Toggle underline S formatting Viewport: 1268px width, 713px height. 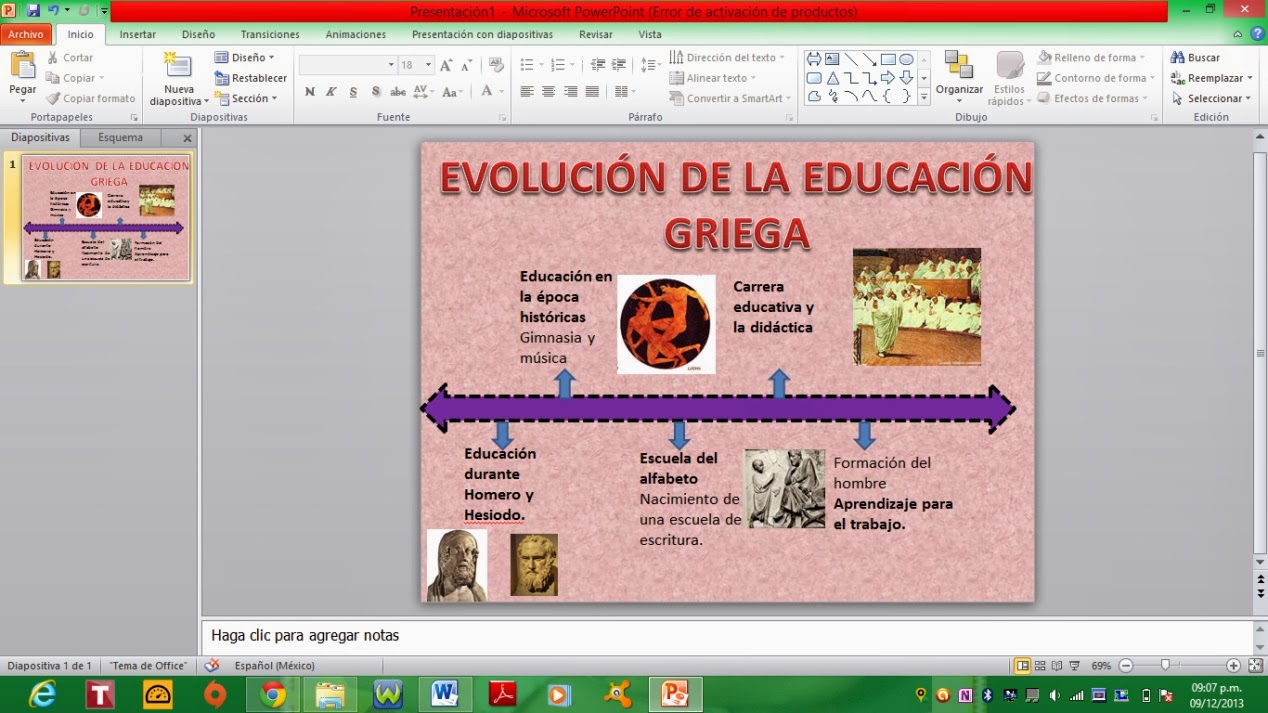coord(352,91)
